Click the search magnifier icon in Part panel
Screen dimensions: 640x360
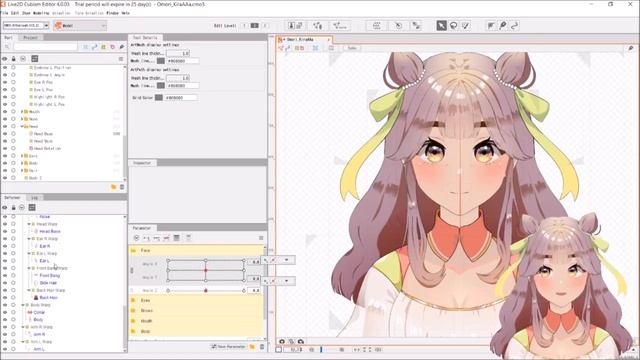coord(7,47)
